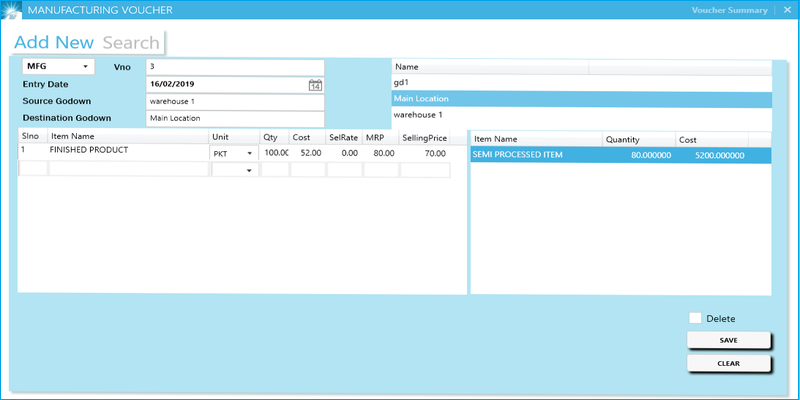Close the Manufacturing Voucher window
800x400 pixels.
click(787, 10)
